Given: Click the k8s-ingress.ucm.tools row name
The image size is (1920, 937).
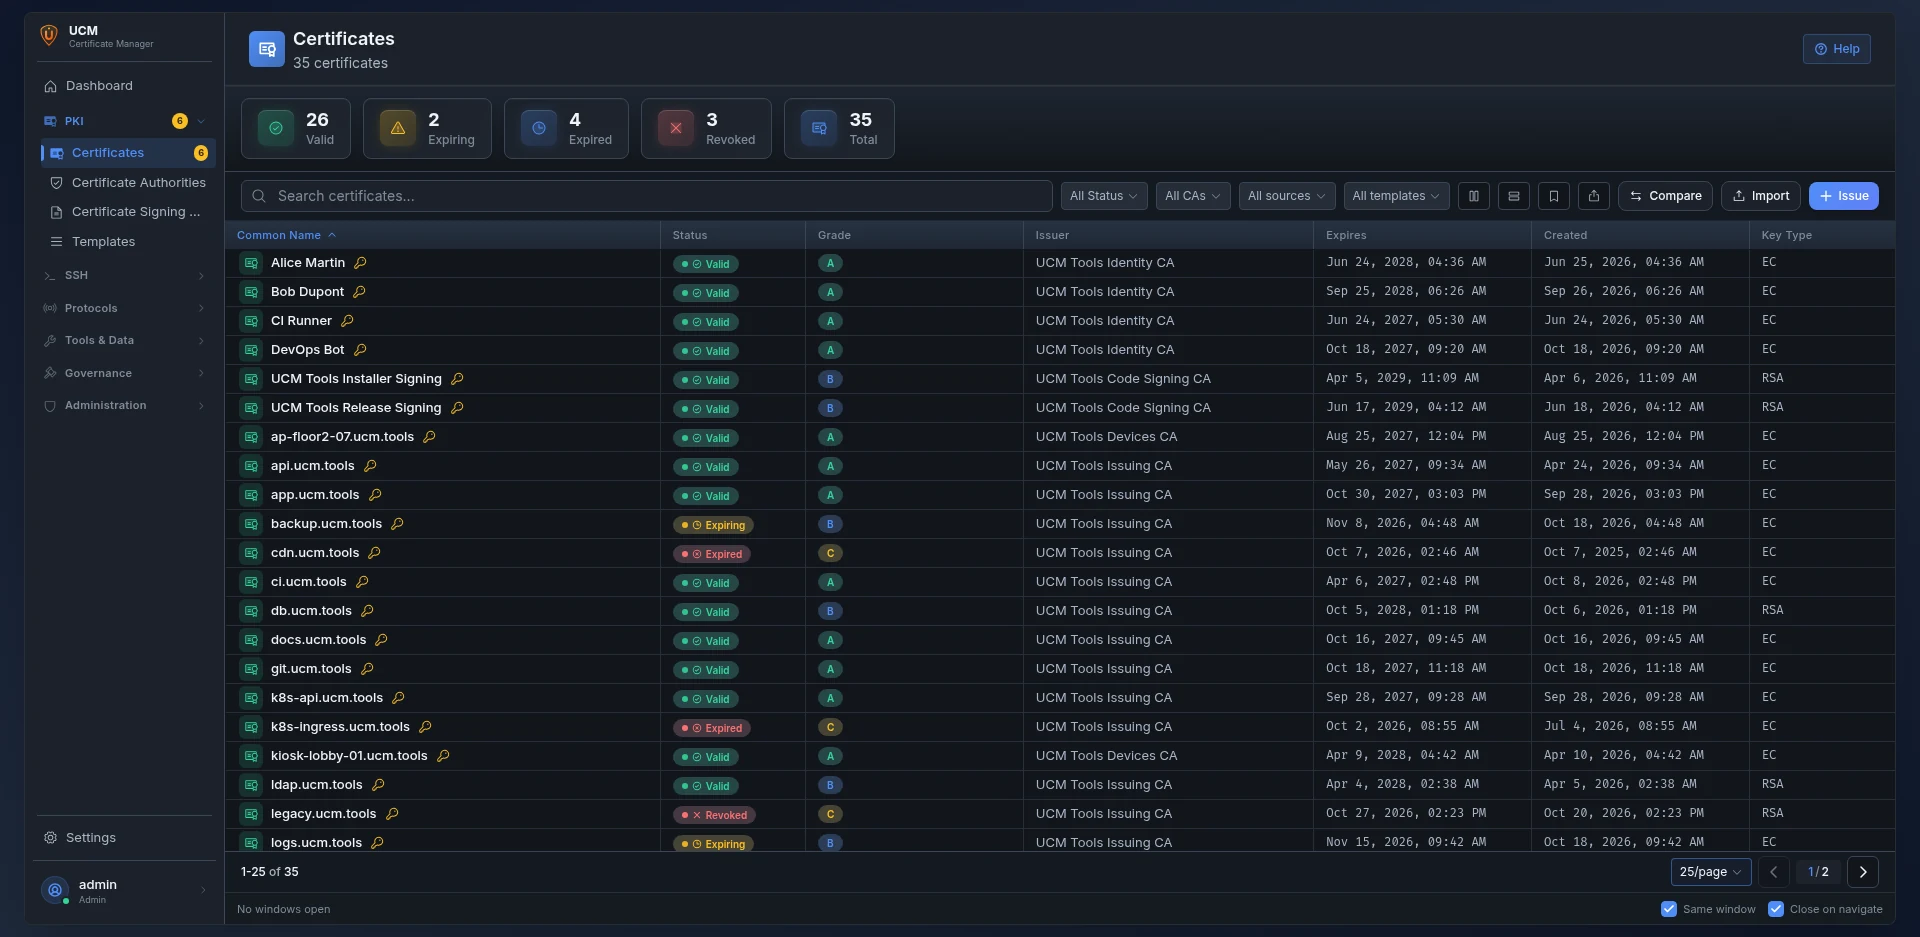Looking at the screenshot, I should tap(340, 727).
